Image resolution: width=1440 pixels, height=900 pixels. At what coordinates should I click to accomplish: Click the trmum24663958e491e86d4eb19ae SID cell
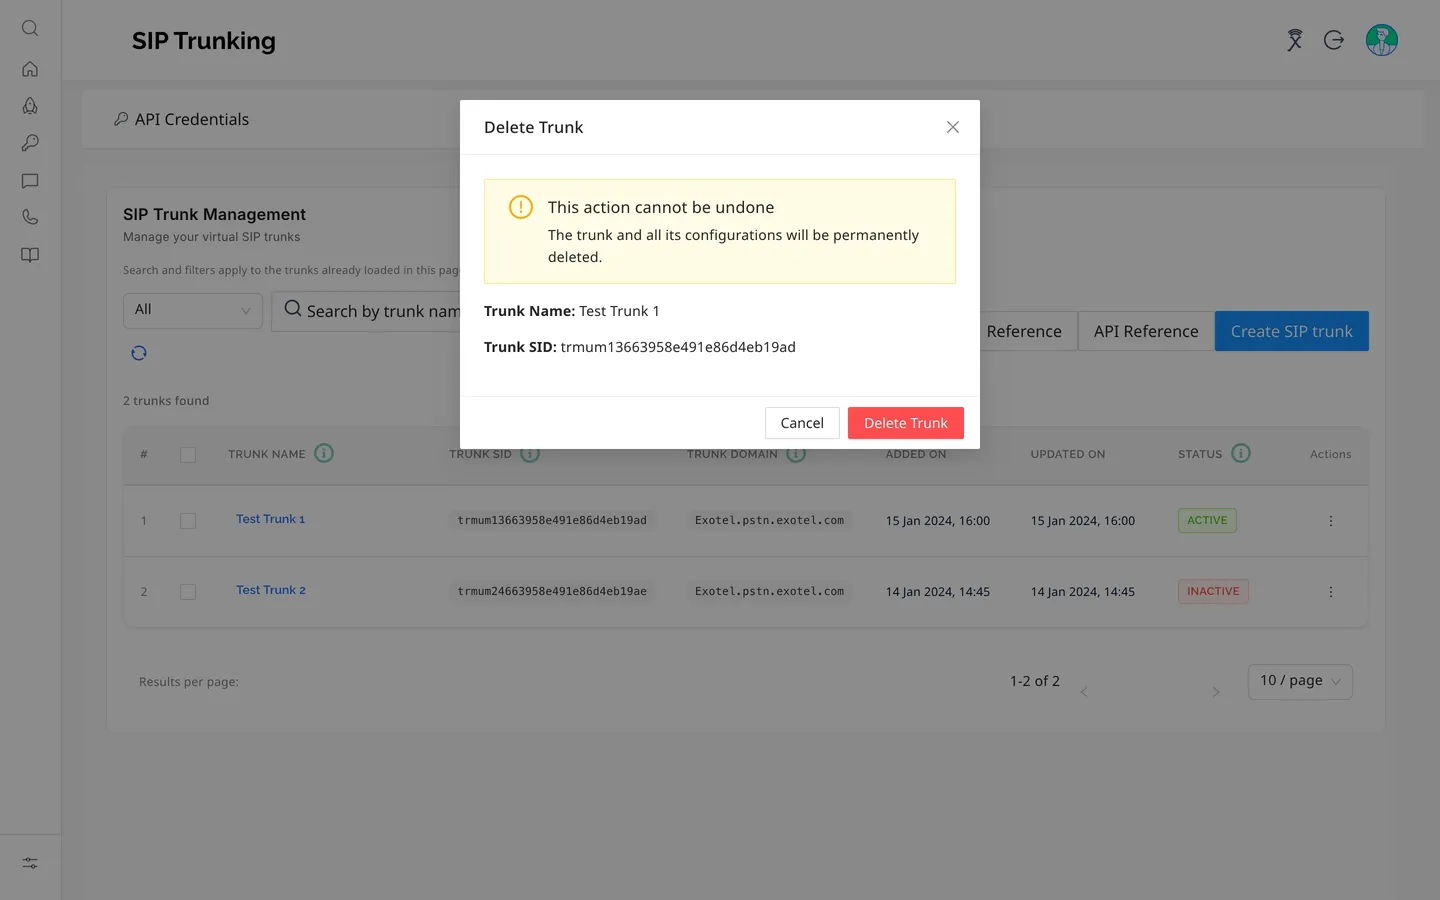pos(552,591)
